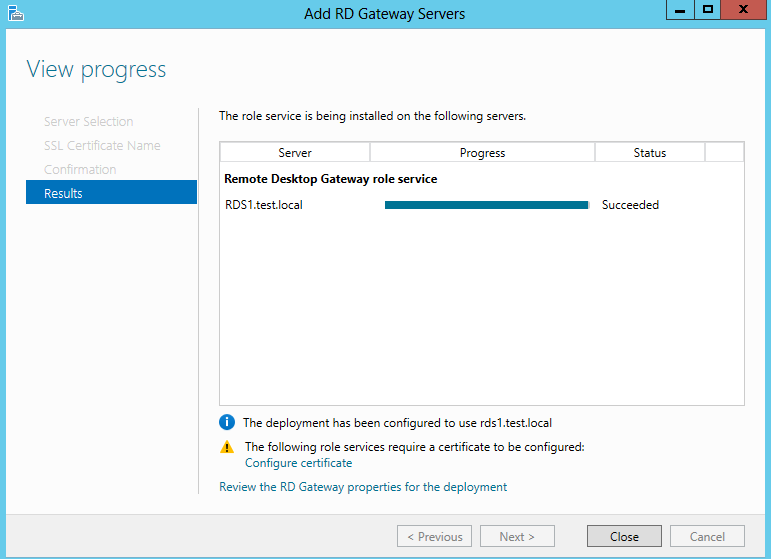Close window using red X button

coord(743,10)
